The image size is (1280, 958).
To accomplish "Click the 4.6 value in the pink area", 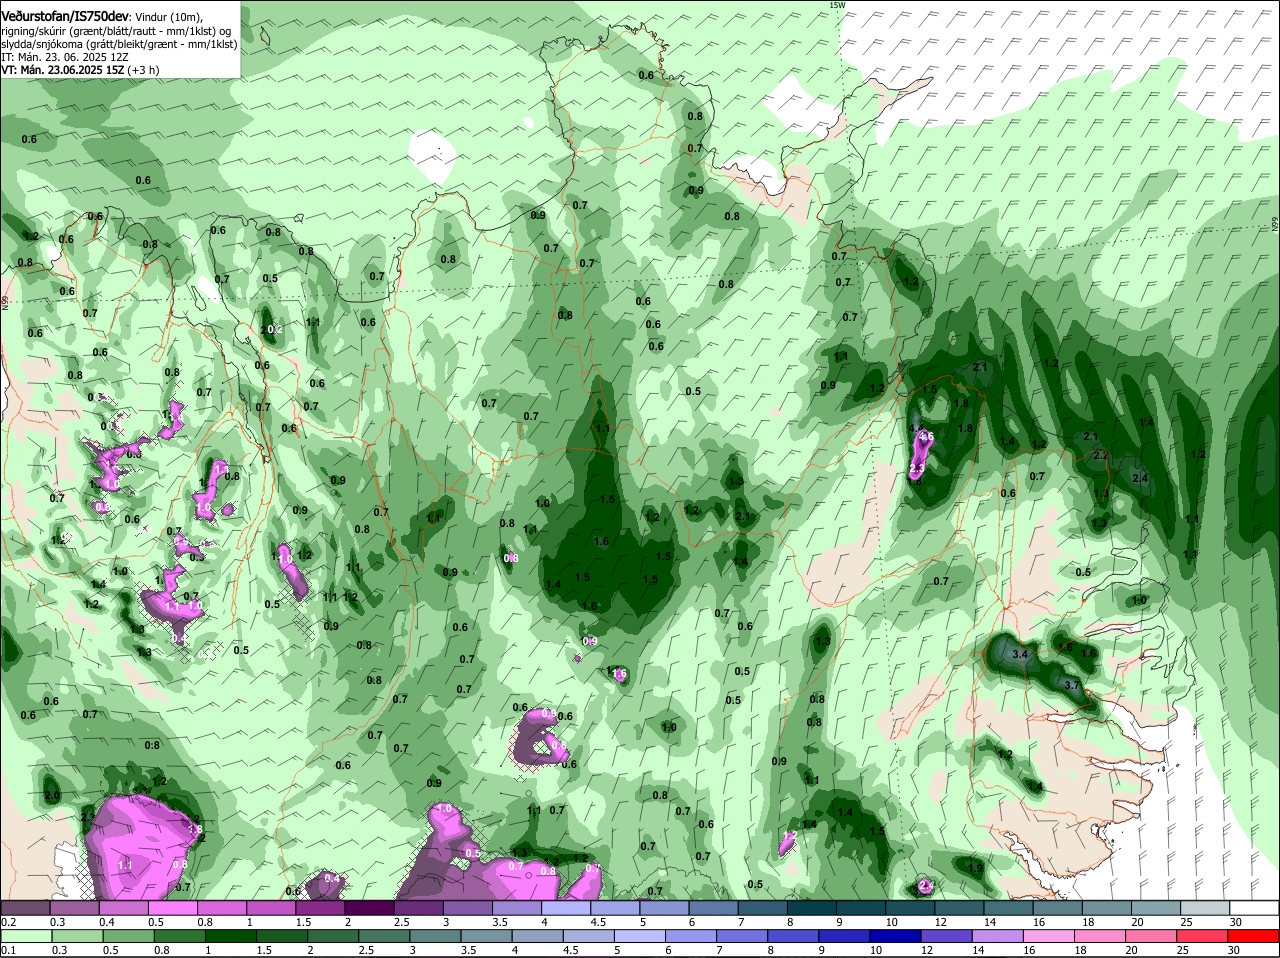I will 926,436.
